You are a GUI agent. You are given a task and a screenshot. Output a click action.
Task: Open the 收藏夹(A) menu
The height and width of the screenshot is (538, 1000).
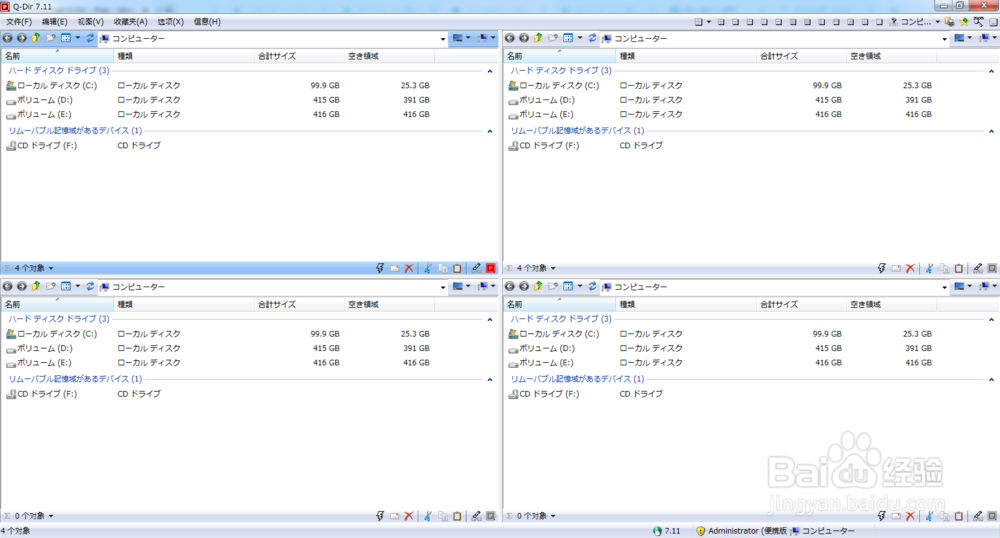click(x=130, y=22)
